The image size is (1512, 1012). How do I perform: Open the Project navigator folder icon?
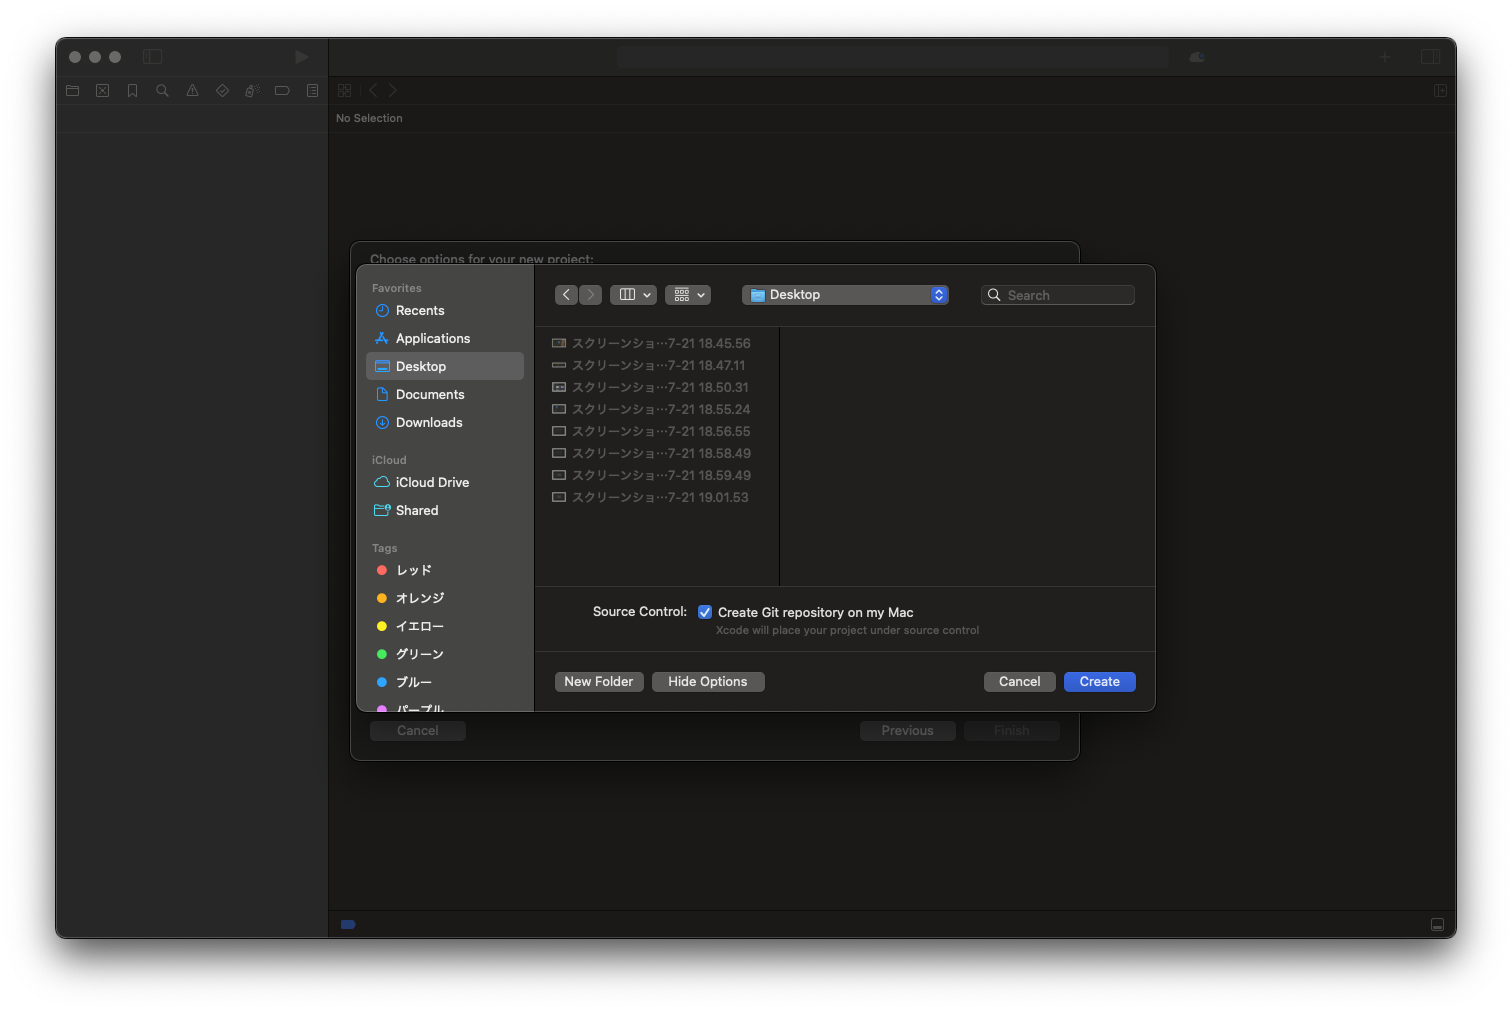click(x=72, y=90)
